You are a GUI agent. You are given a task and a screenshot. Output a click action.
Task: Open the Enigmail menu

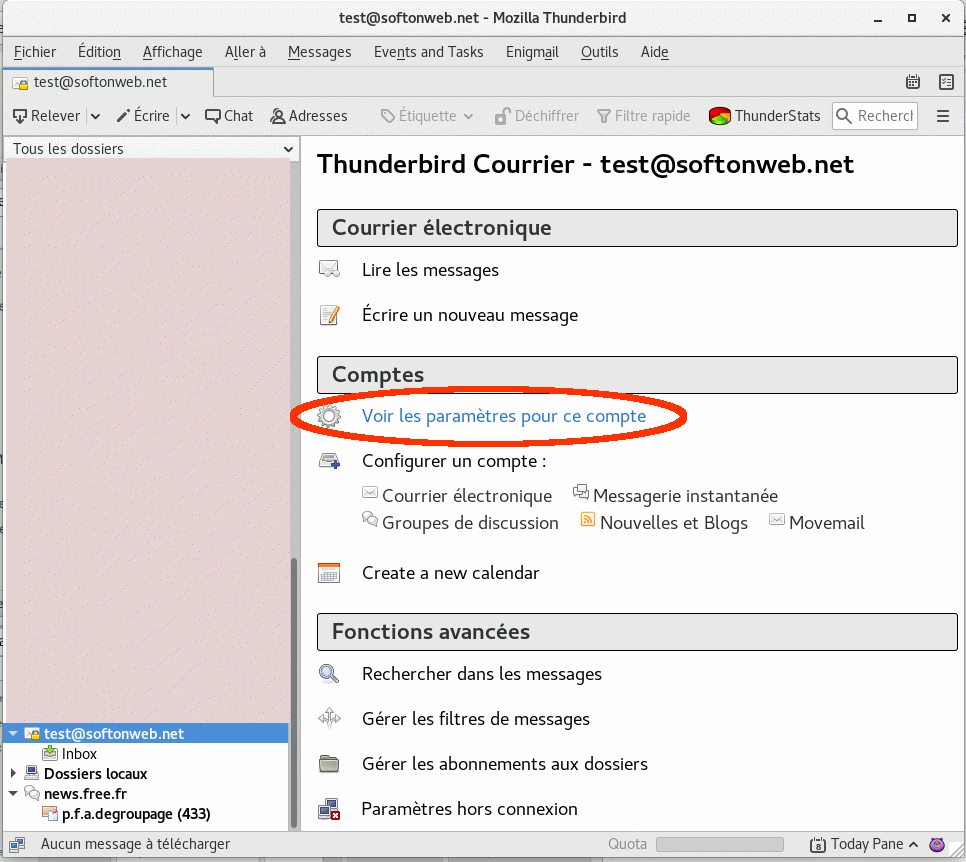click(x=531, y=52)
